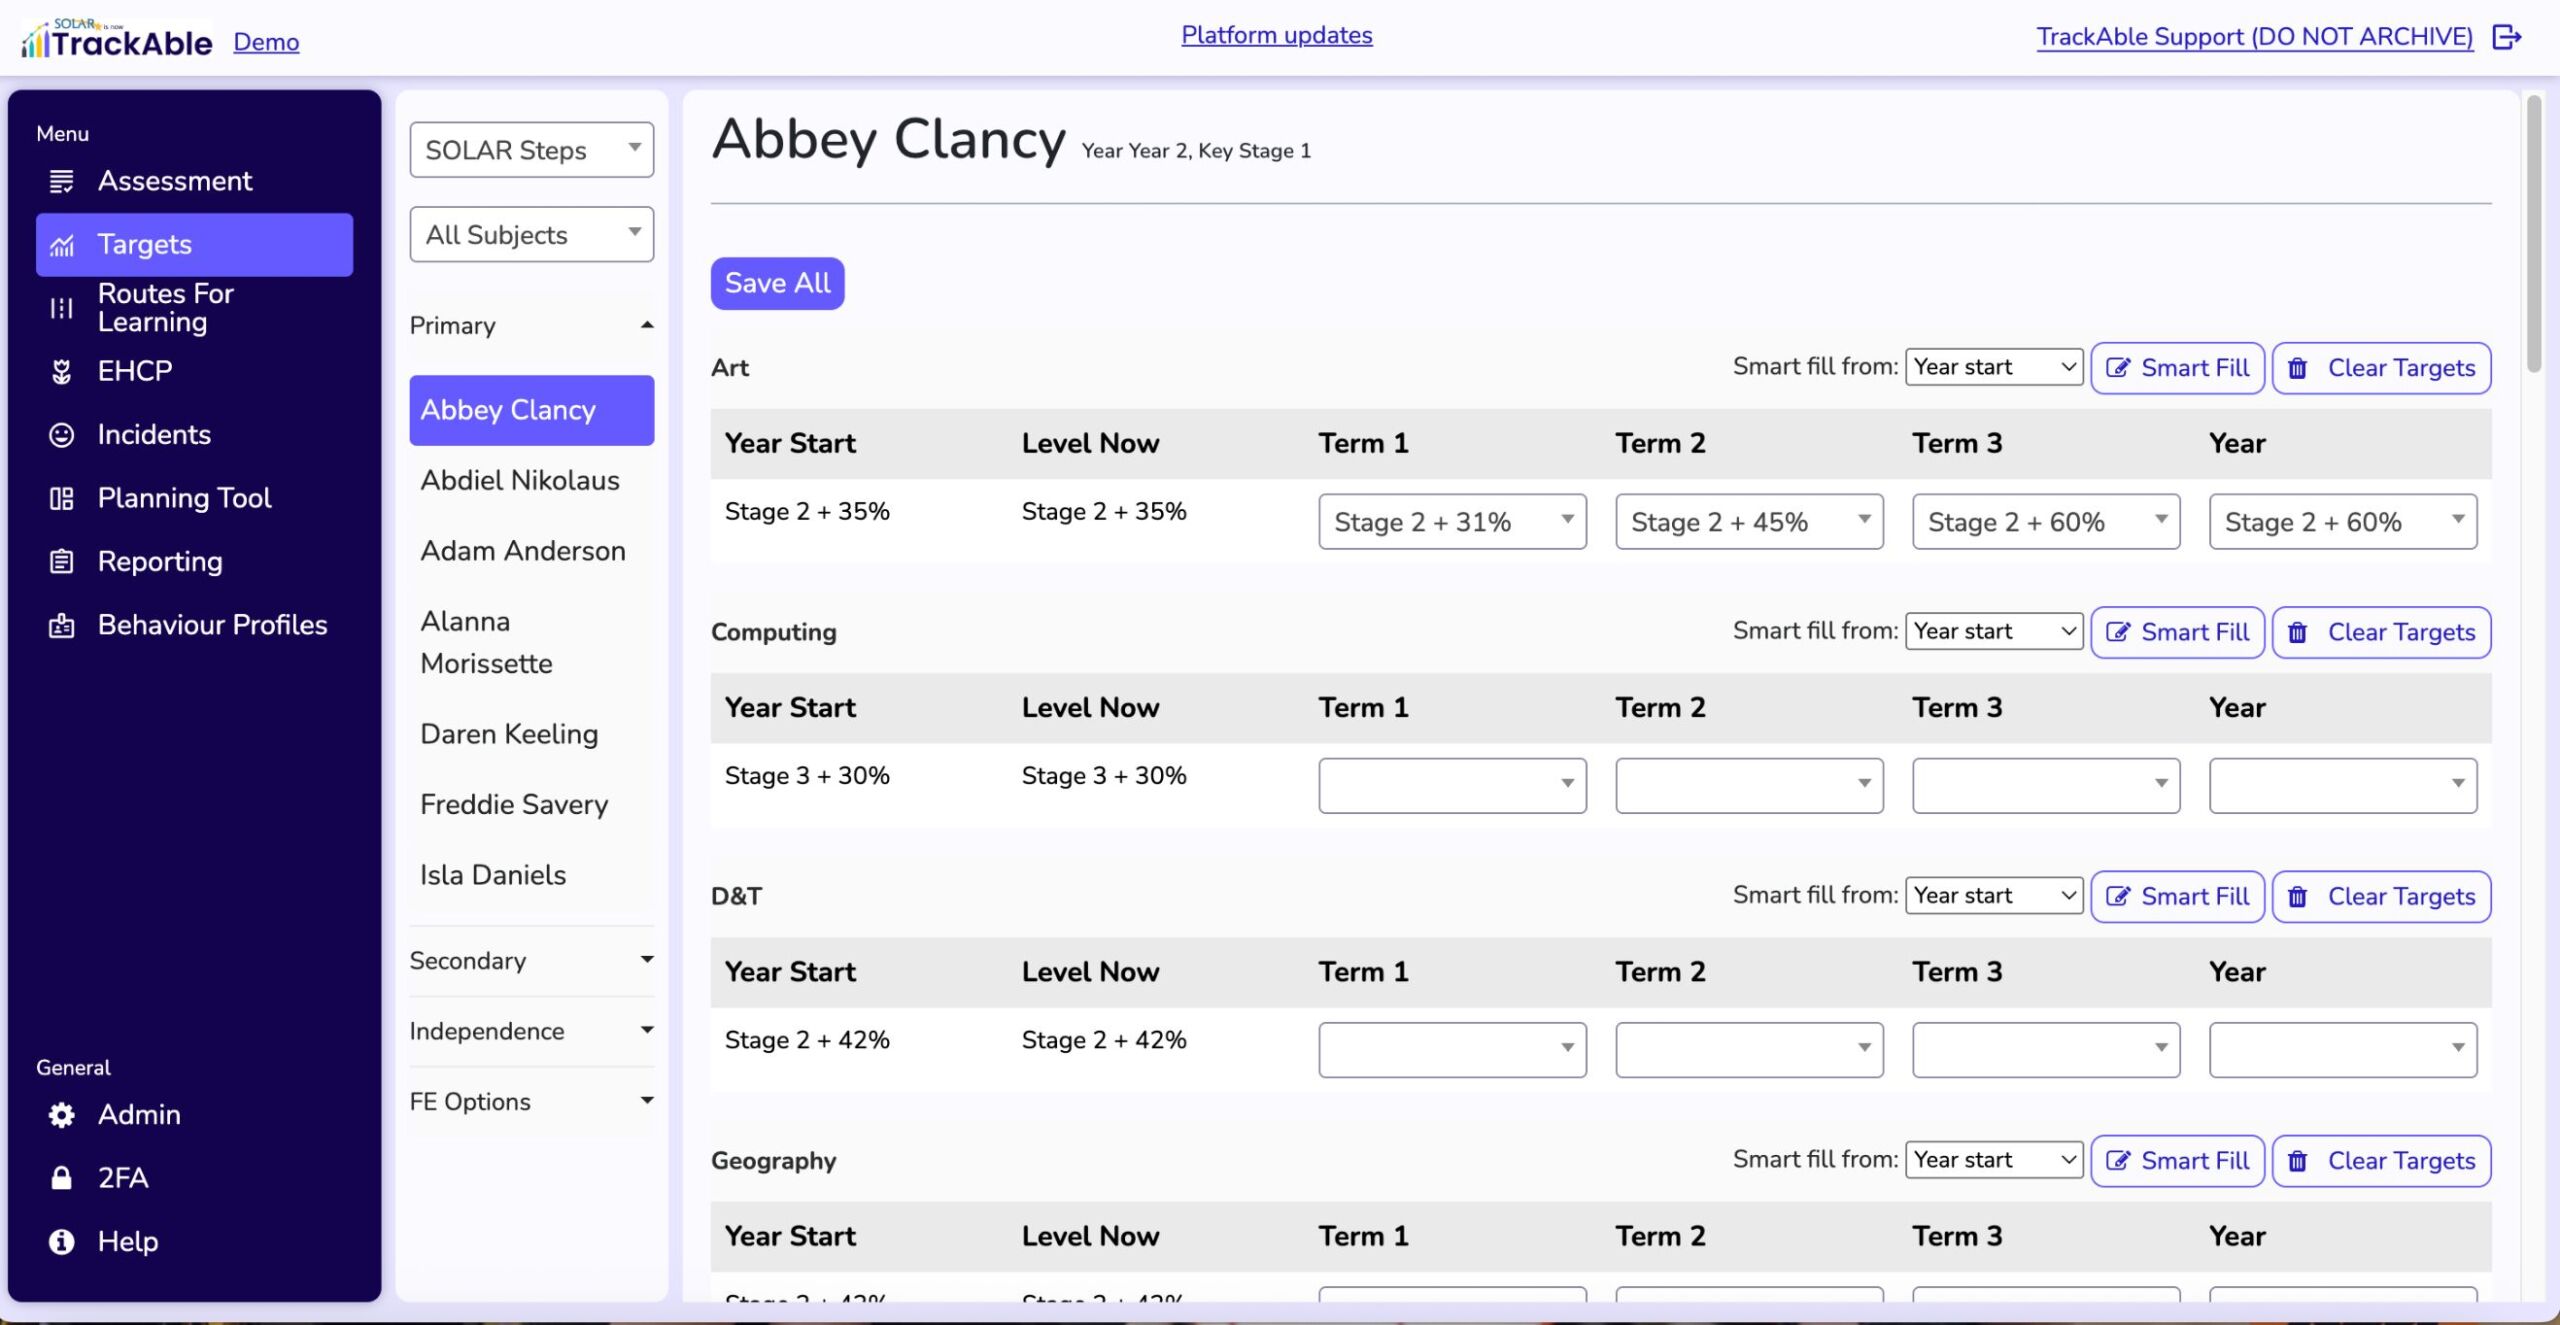Expand the Secondary student group

531,961
